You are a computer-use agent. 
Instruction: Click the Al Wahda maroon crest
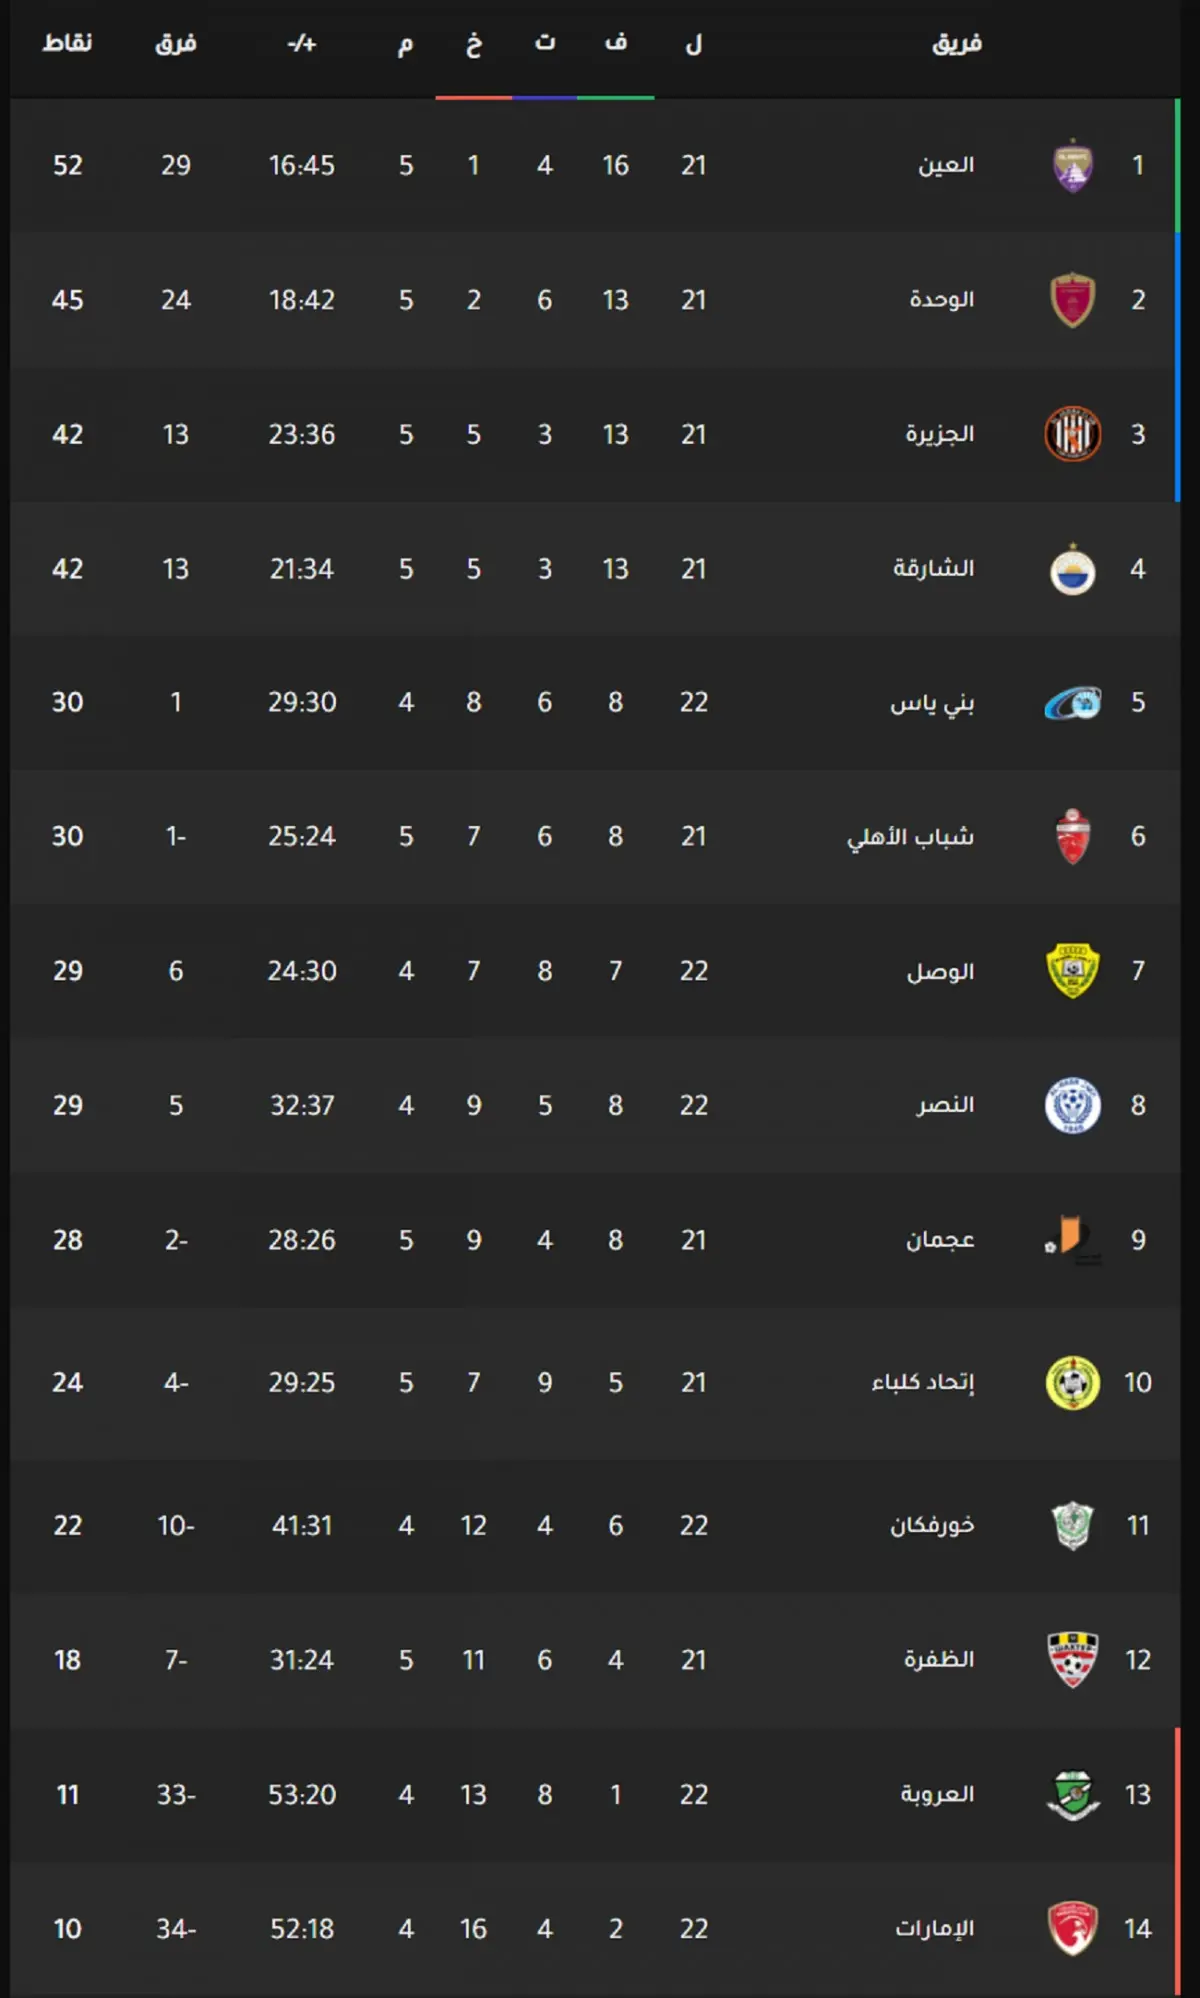1073,300
